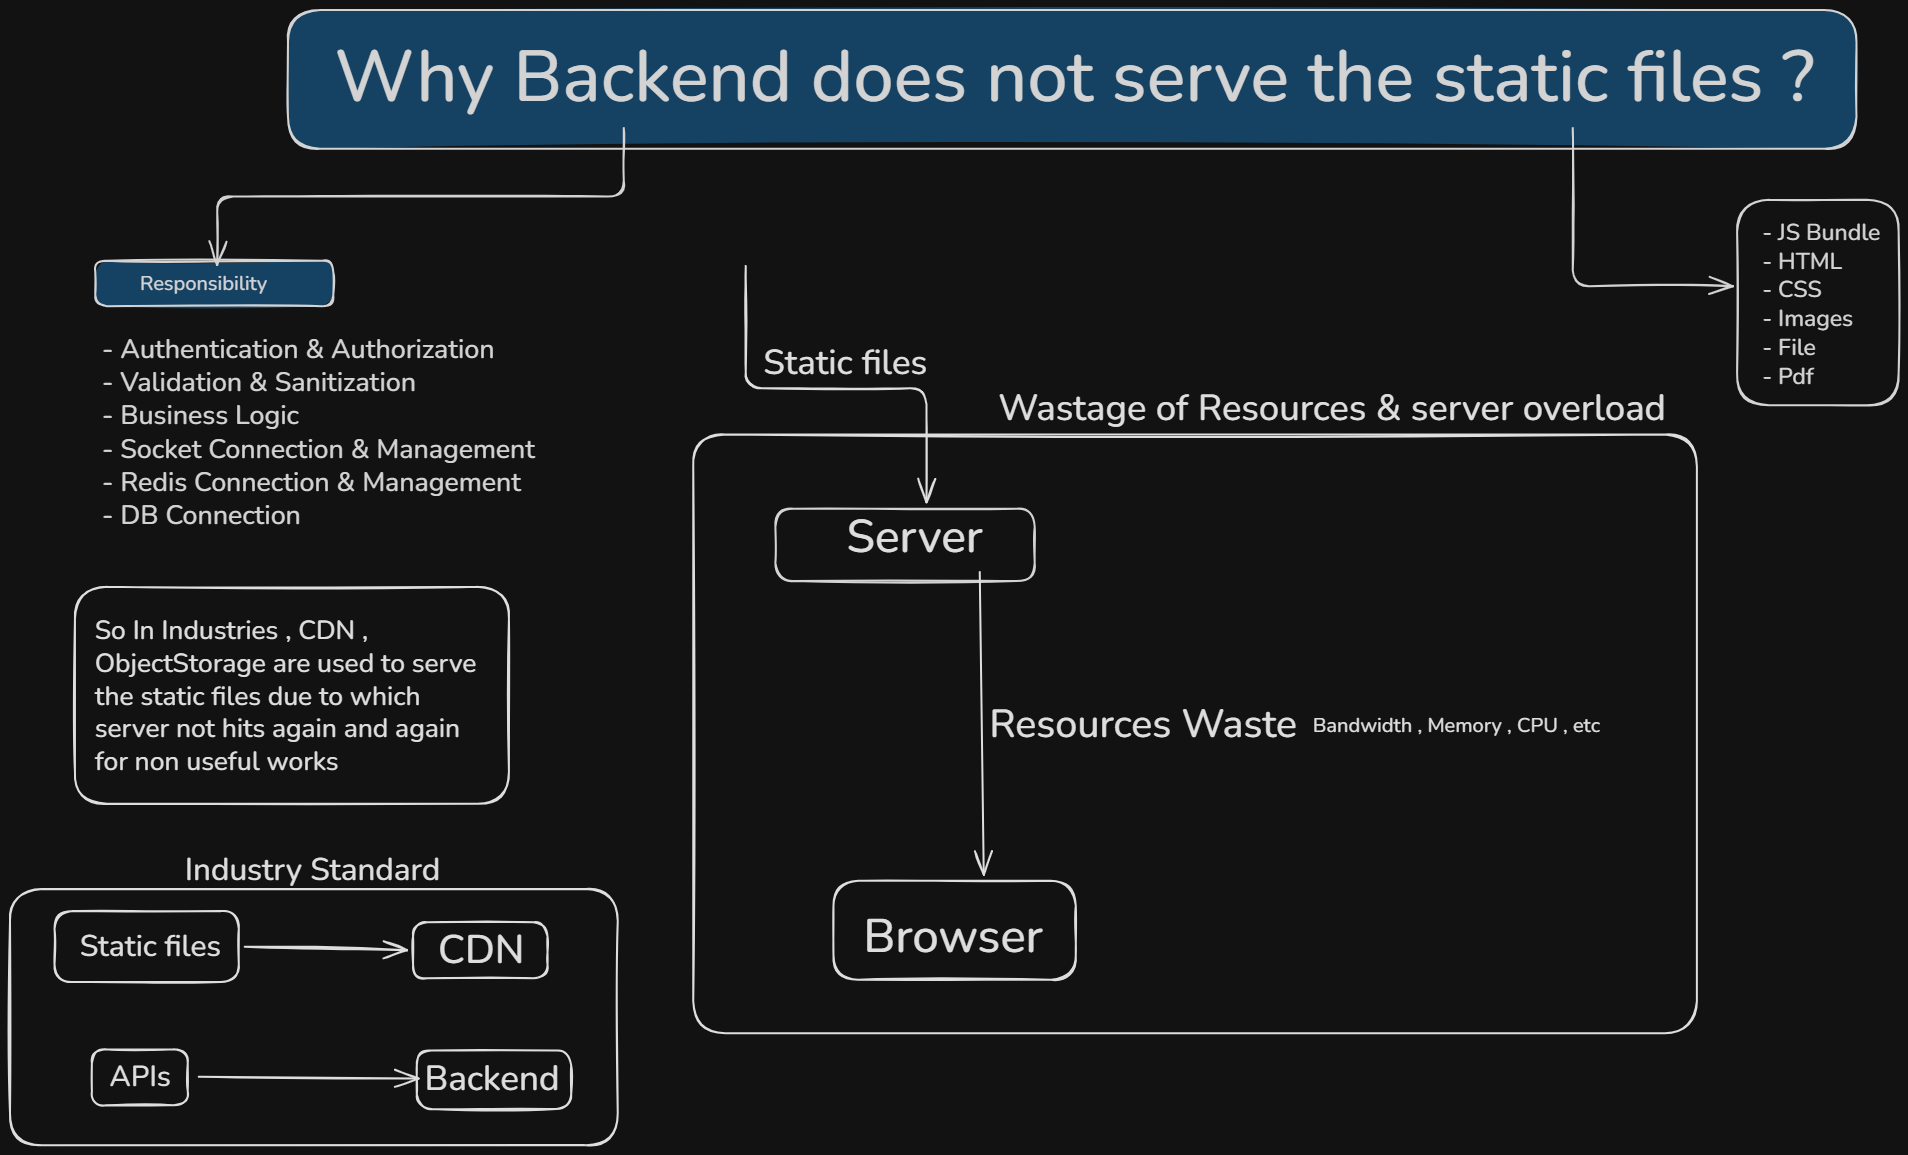
Task: Click '- CSS' in file list
Action: pyautogui.click(x=1792, y=289)
